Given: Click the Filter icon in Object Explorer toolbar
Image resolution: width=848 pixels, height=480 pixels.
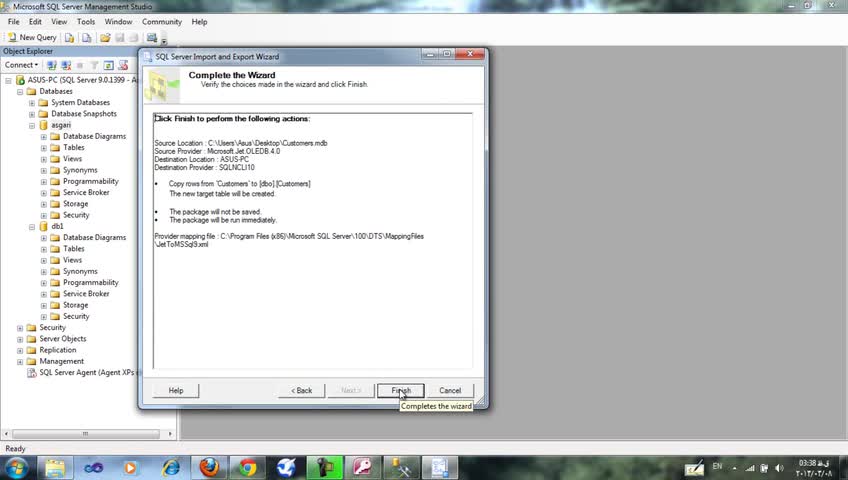Looking at the screenshot, I should tap(94, 65).
